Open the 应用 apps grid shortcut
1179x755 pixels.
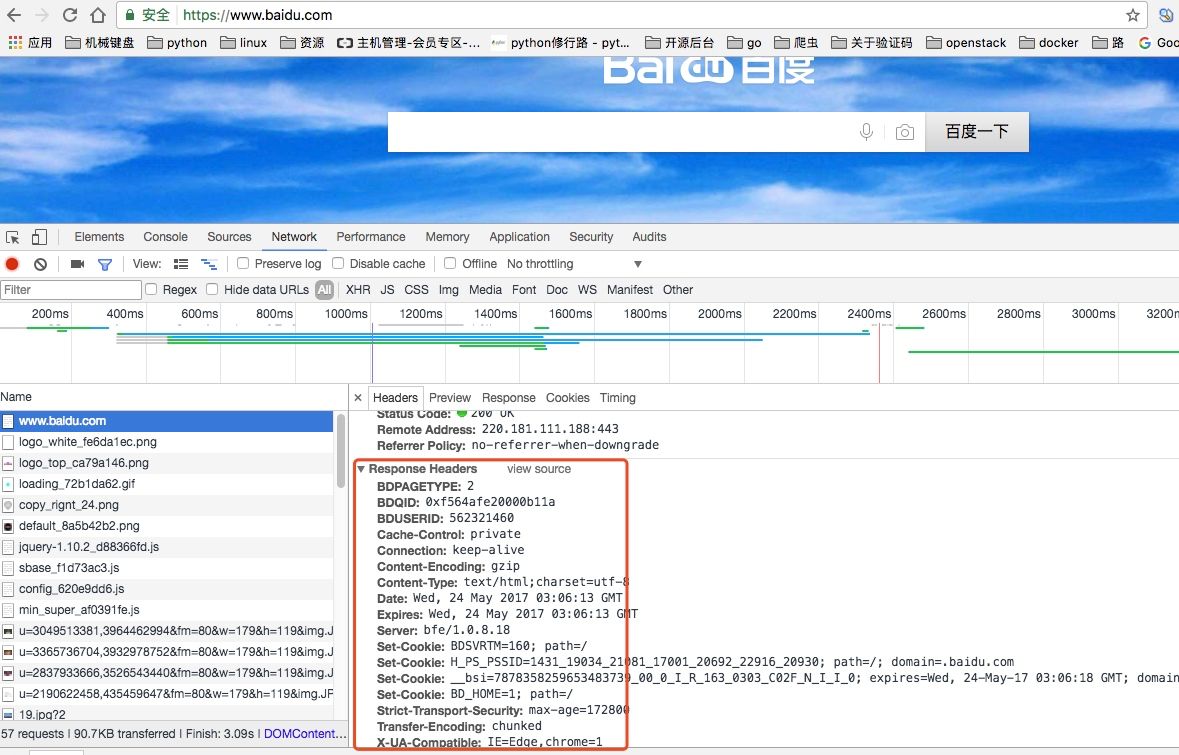(x=30, y=43)
